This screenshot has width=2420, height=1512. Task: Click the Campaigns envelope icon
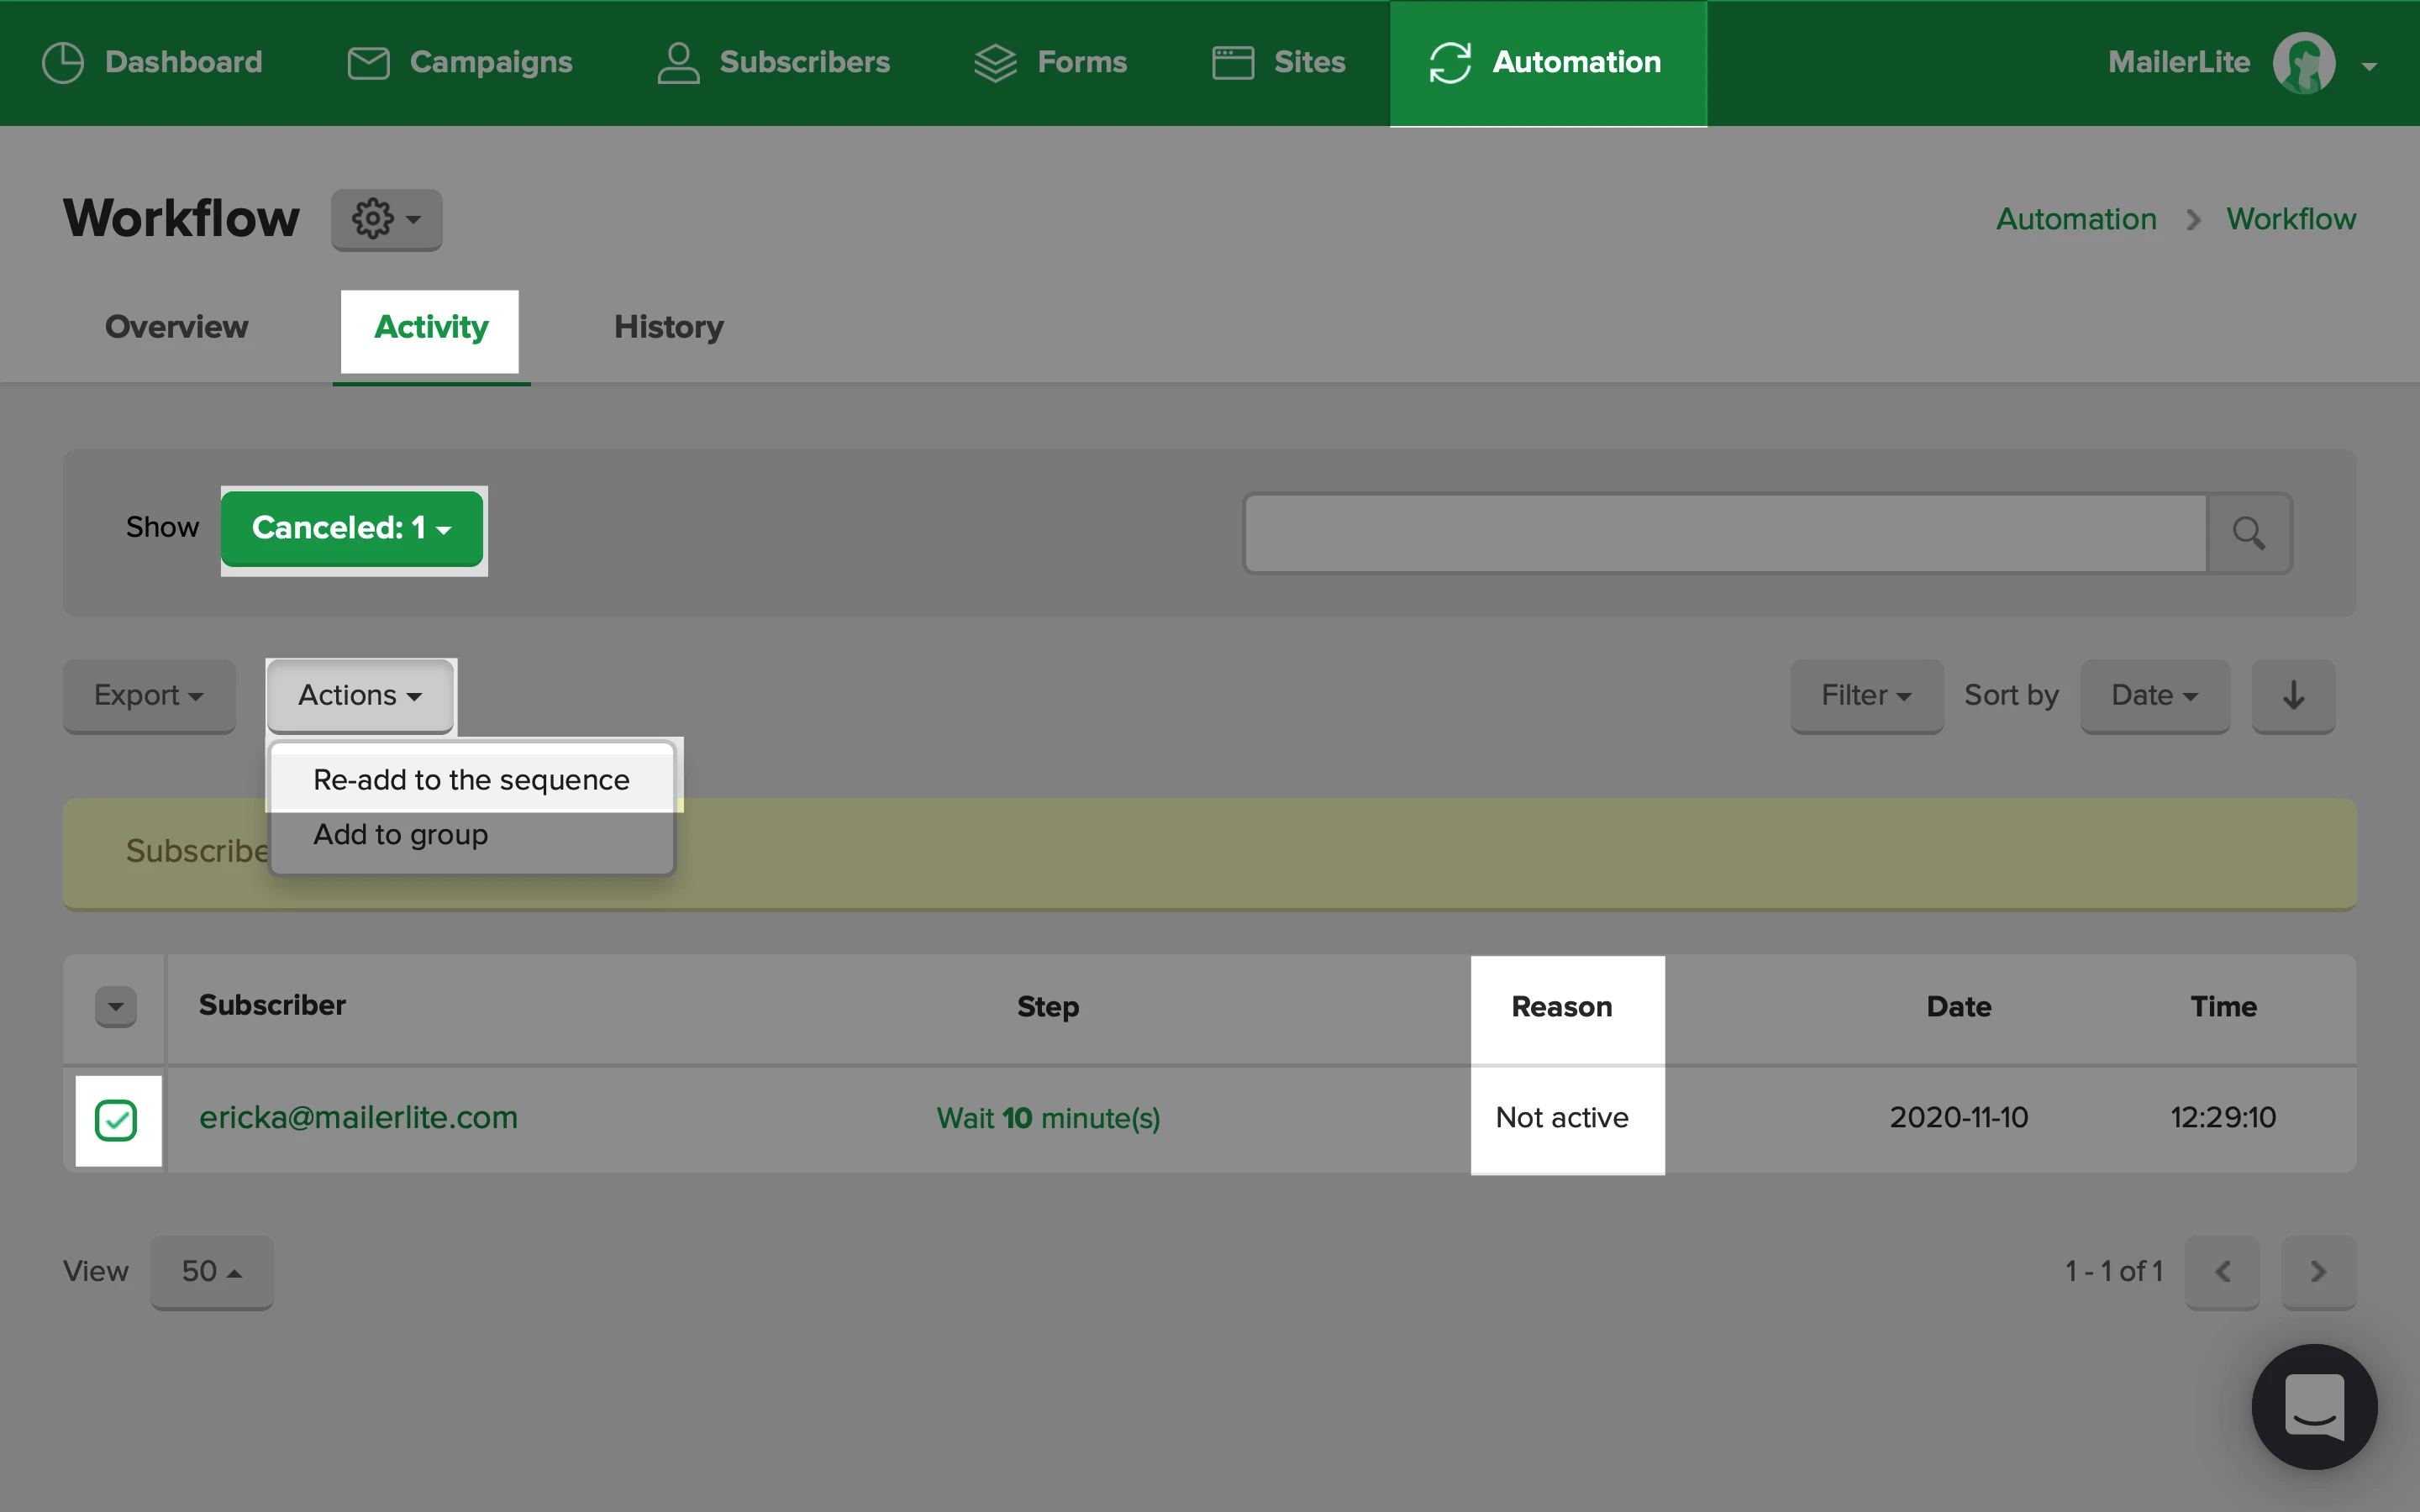click(368, 63)
